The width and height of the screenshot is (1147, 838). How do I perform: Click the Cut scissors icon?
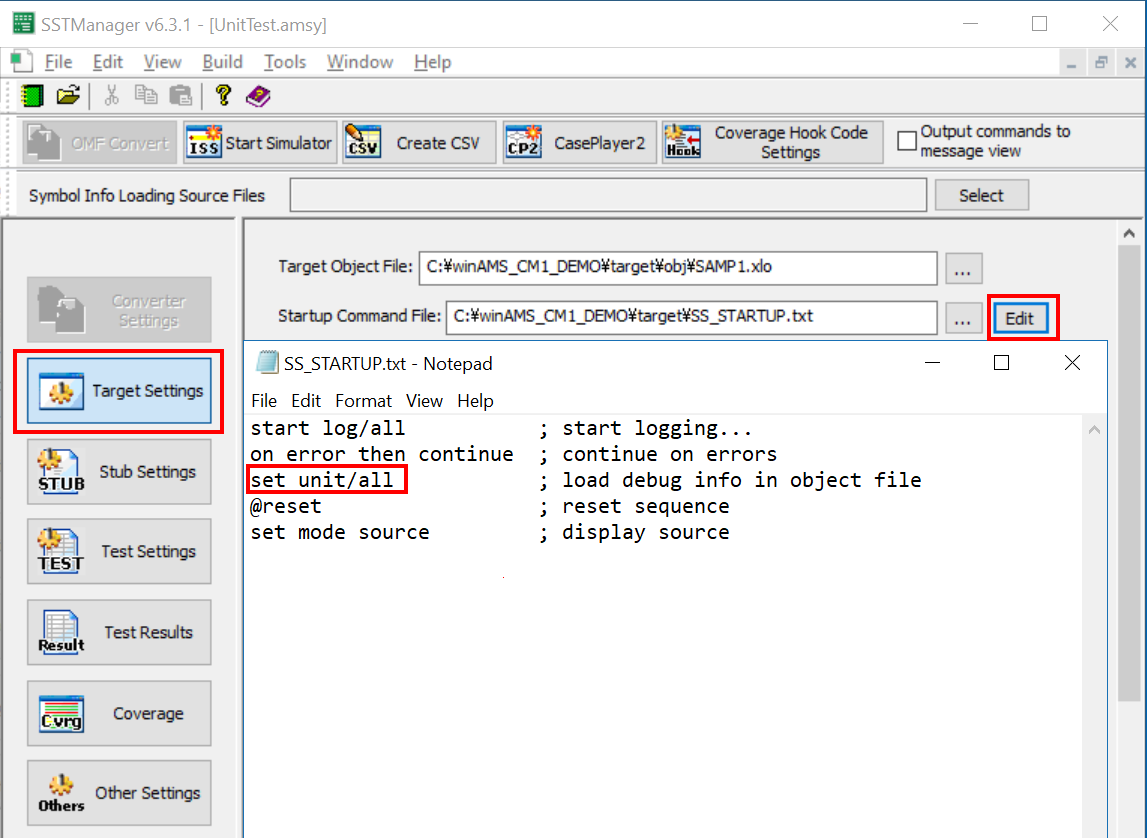click(111, 95)
